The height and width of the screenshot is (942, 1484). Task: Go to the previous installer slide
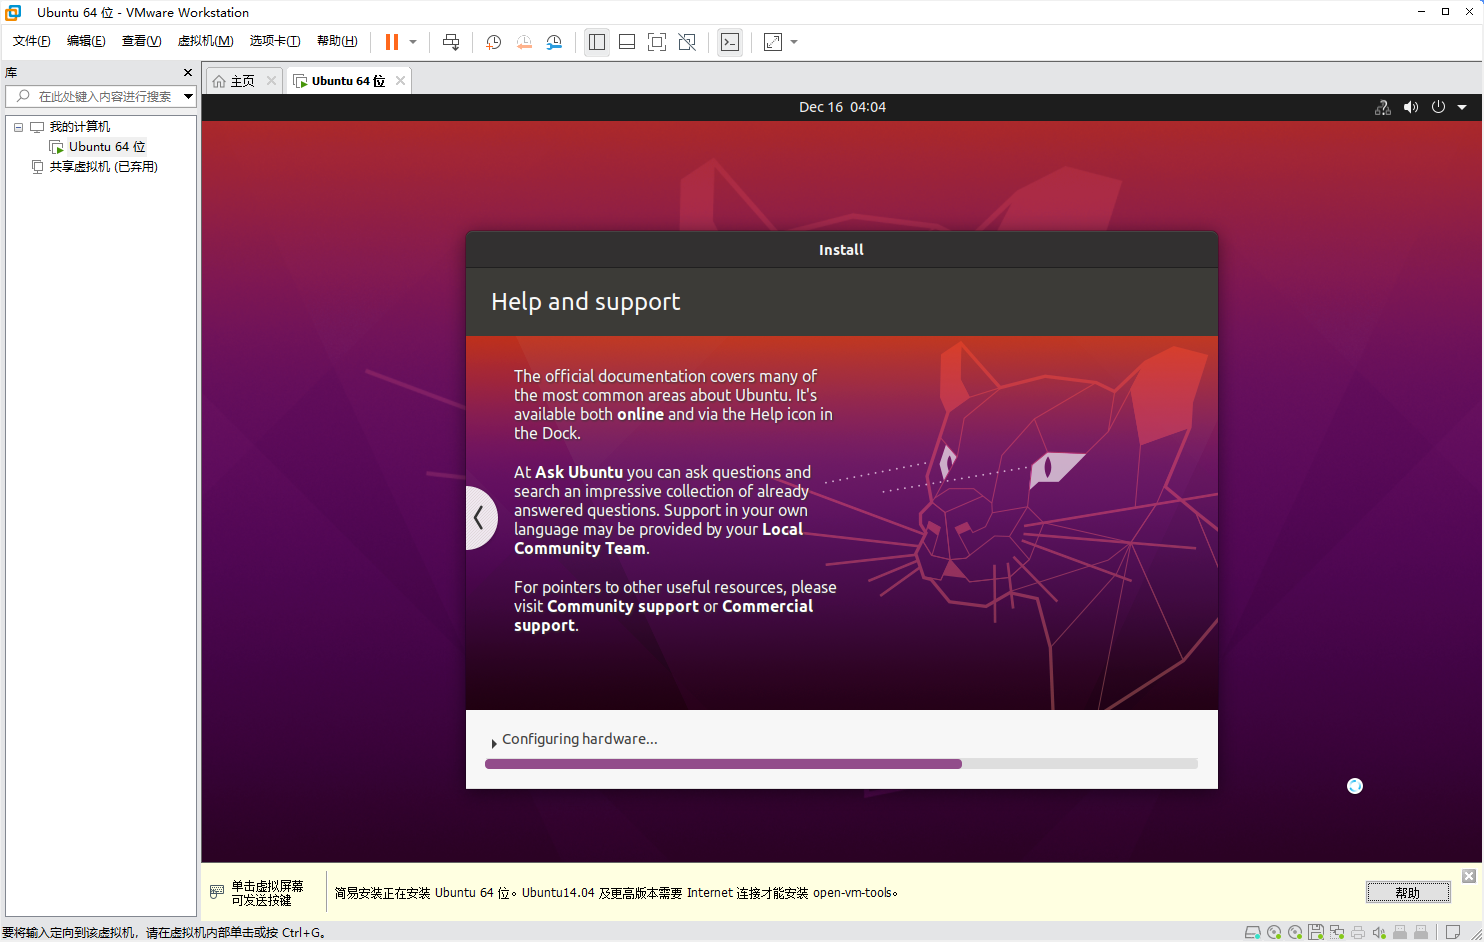click(480, 517)
